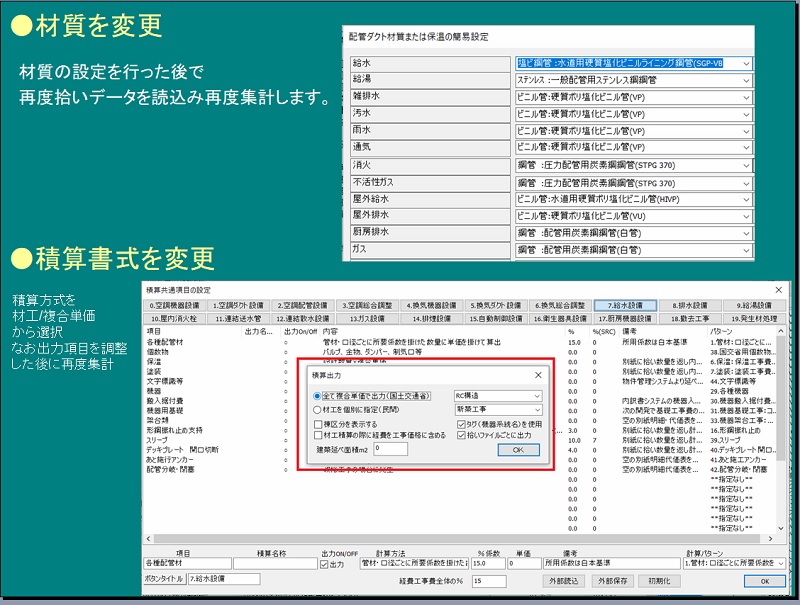This screenshot has height=605, width=800.
Task: Open the 2.空調配管設備 tab
Action: 303,306
